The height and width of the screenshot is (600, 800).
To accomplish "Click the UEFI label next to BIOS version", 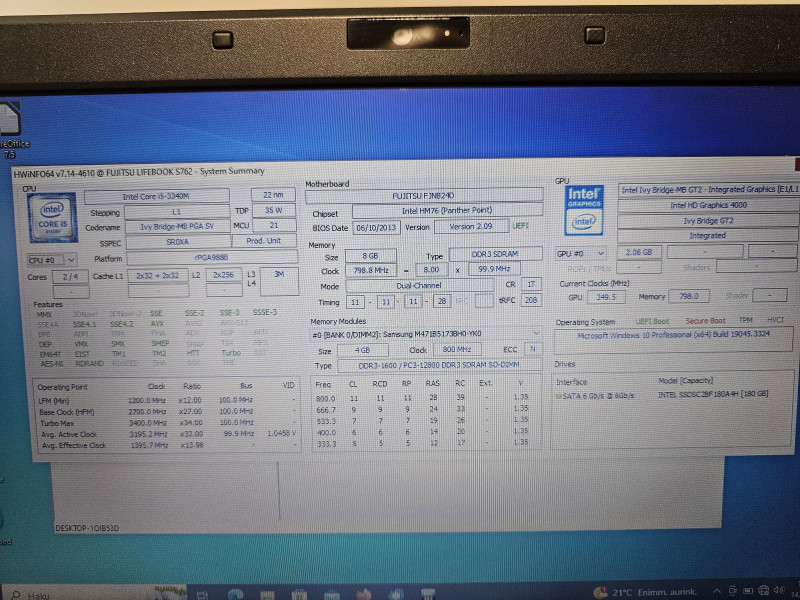I will pyautogui.click(x=520, y=226).
